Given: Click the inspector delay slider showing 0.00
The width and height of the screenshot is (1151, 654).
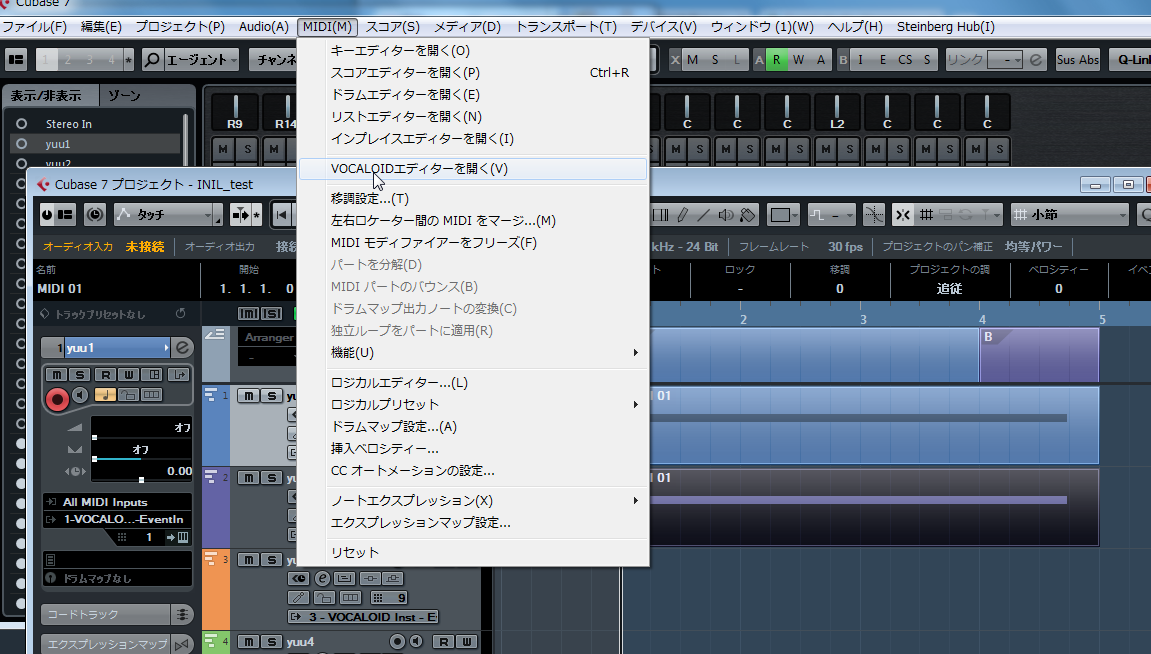Looking at the screenshot, I should tap(141, 471).
